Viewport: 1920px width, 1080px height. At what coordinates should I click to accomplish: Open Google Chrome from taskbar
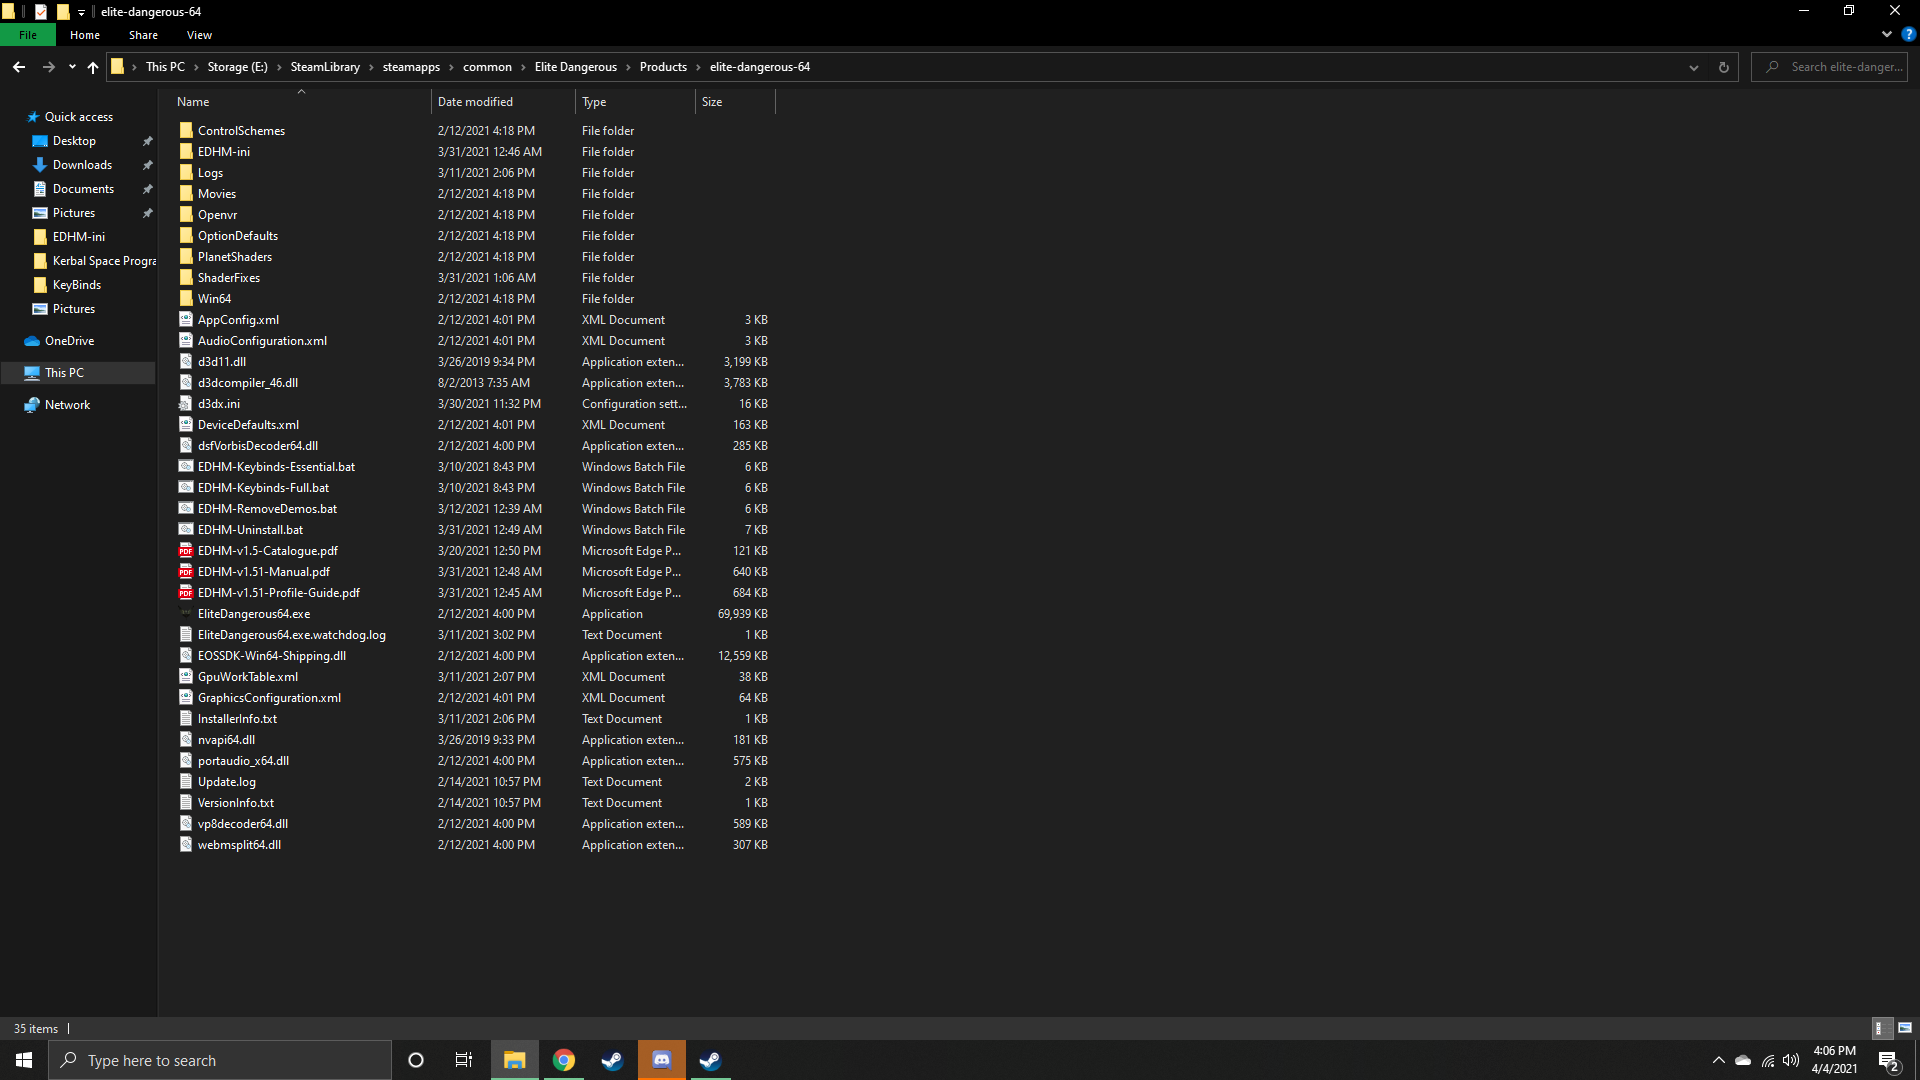click(x=564, y=1060)
